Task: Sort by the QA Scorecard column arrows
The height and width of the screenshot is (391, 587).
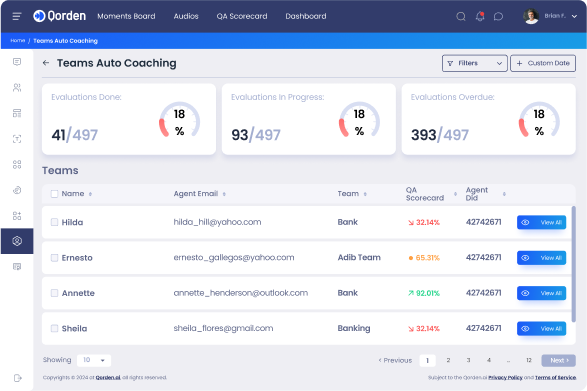Action: click(x=455, y=194)
